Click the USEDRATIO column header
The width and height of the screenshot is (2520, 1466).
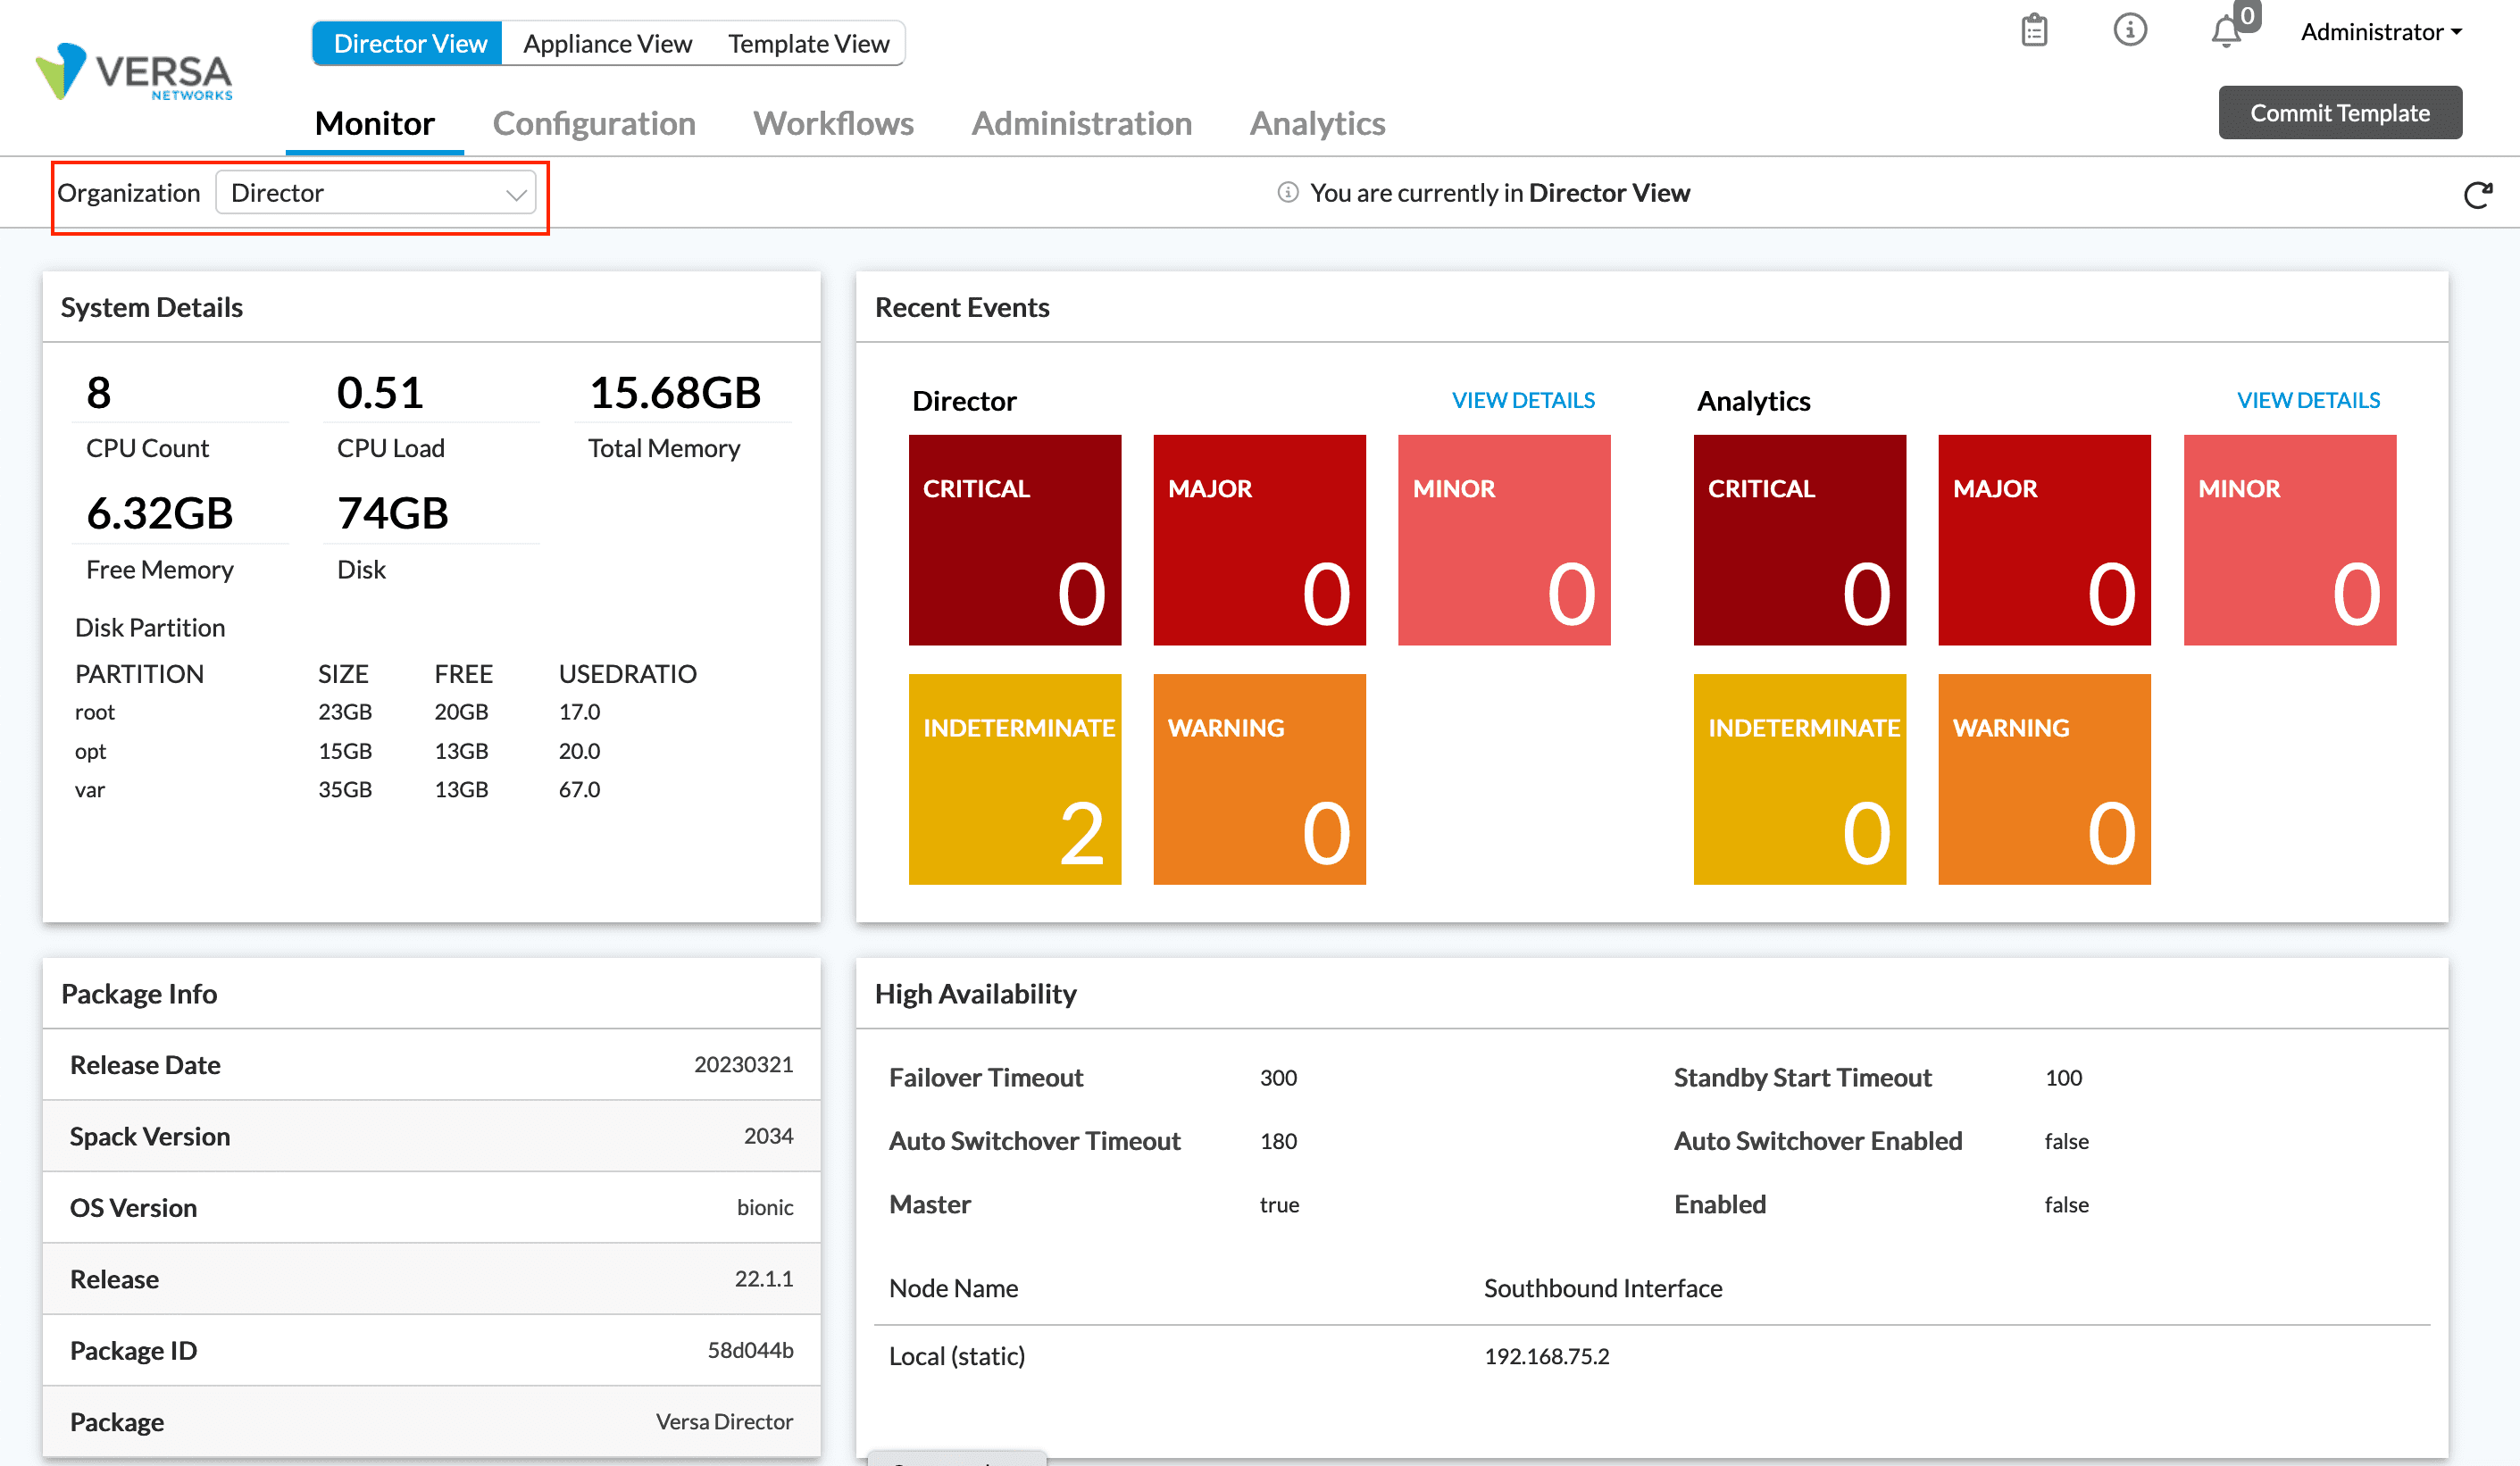pyautogui.click(x=627, y=674)
